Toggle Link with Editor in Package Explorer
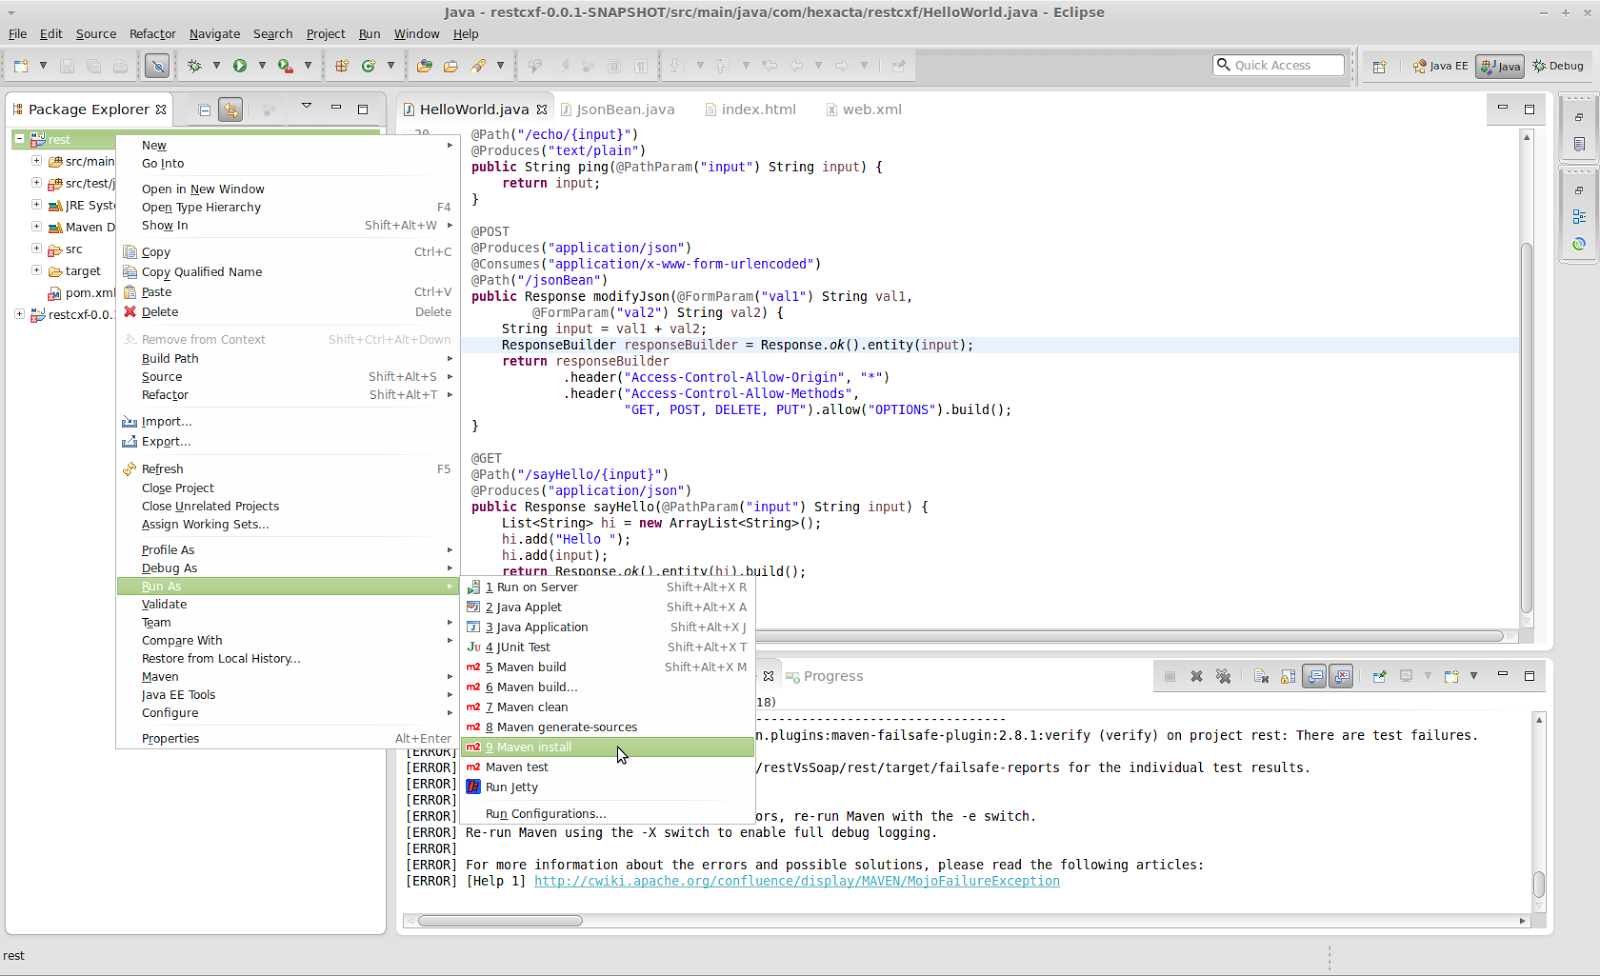This screenshot has width=1600, height=976. click(x=231, y=110)
